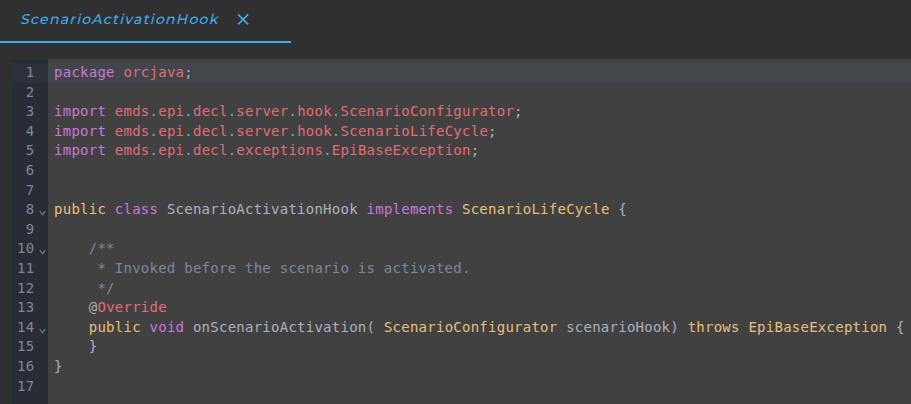Collapse the onScenarioActivation method fold on line 14
The image size is (911, 404).
42,330
